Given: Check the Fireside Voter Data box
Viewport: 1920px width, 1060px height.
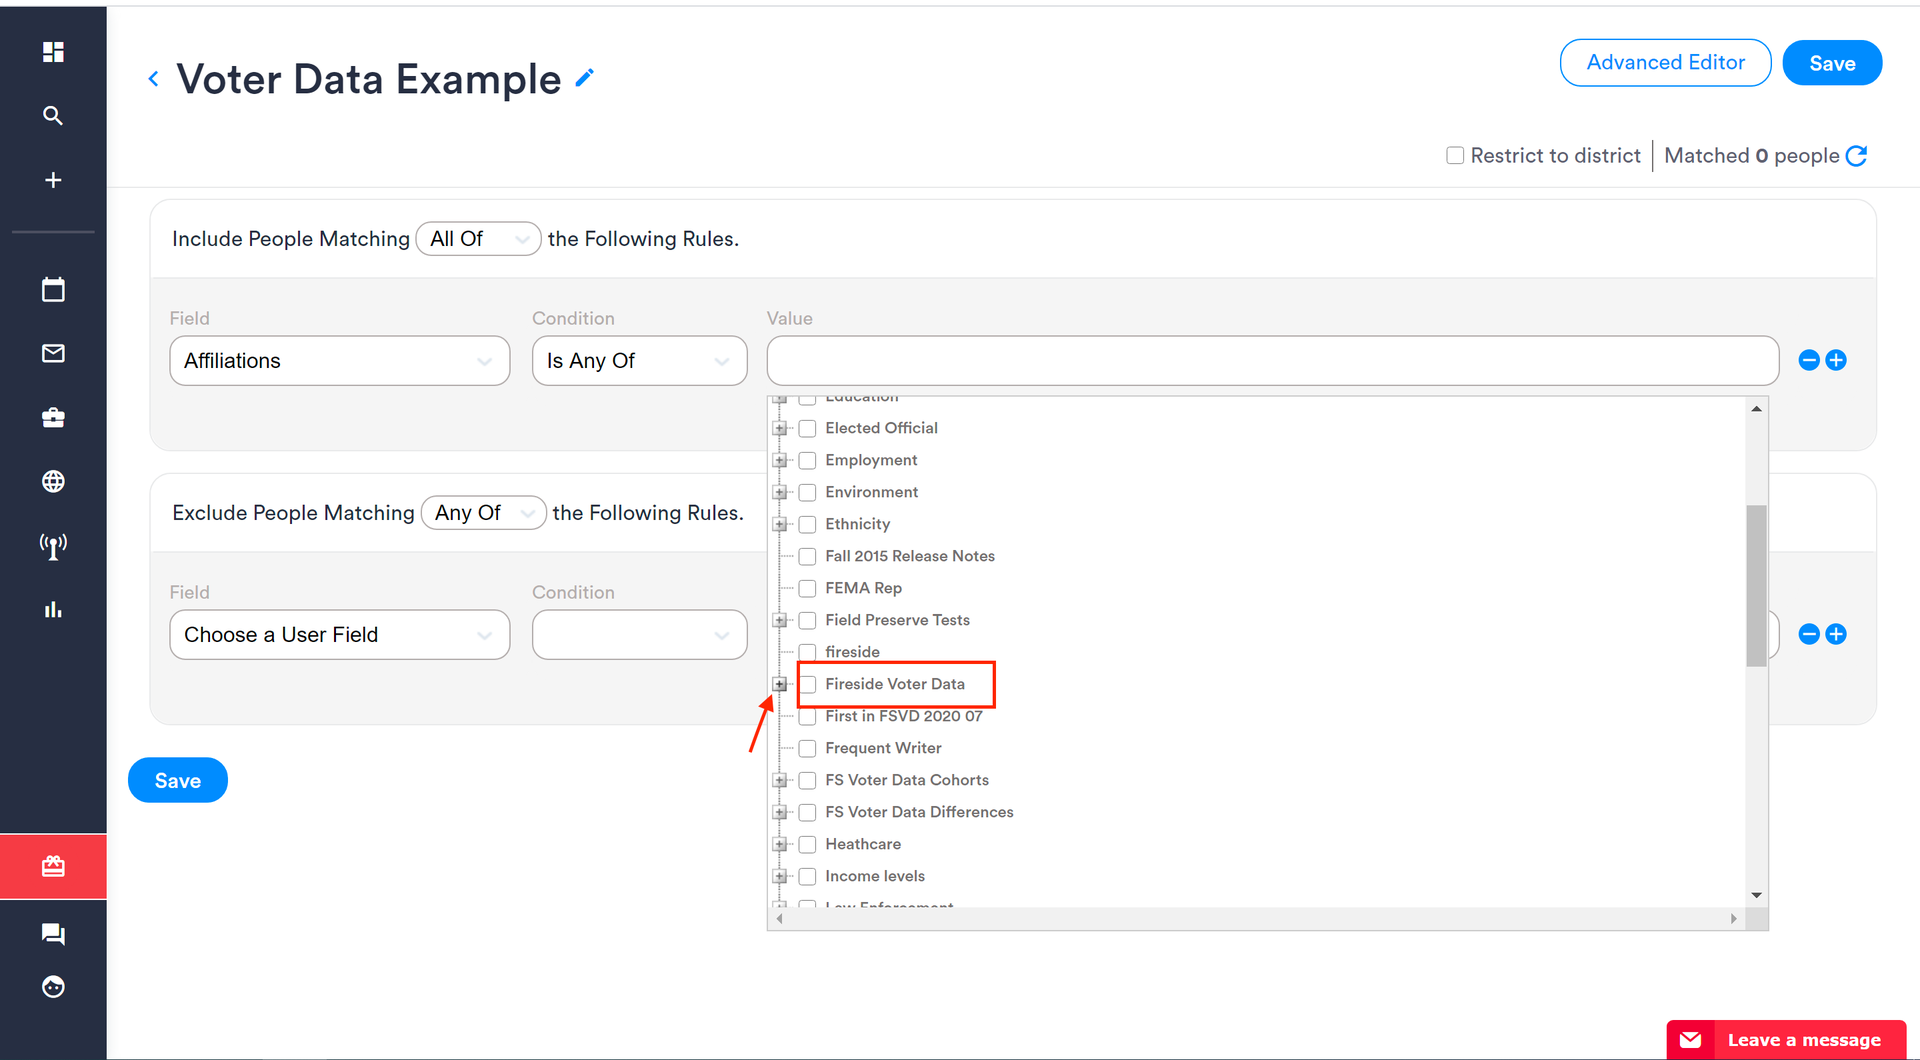Looking at the screenshot, I should tap(807, 685).
